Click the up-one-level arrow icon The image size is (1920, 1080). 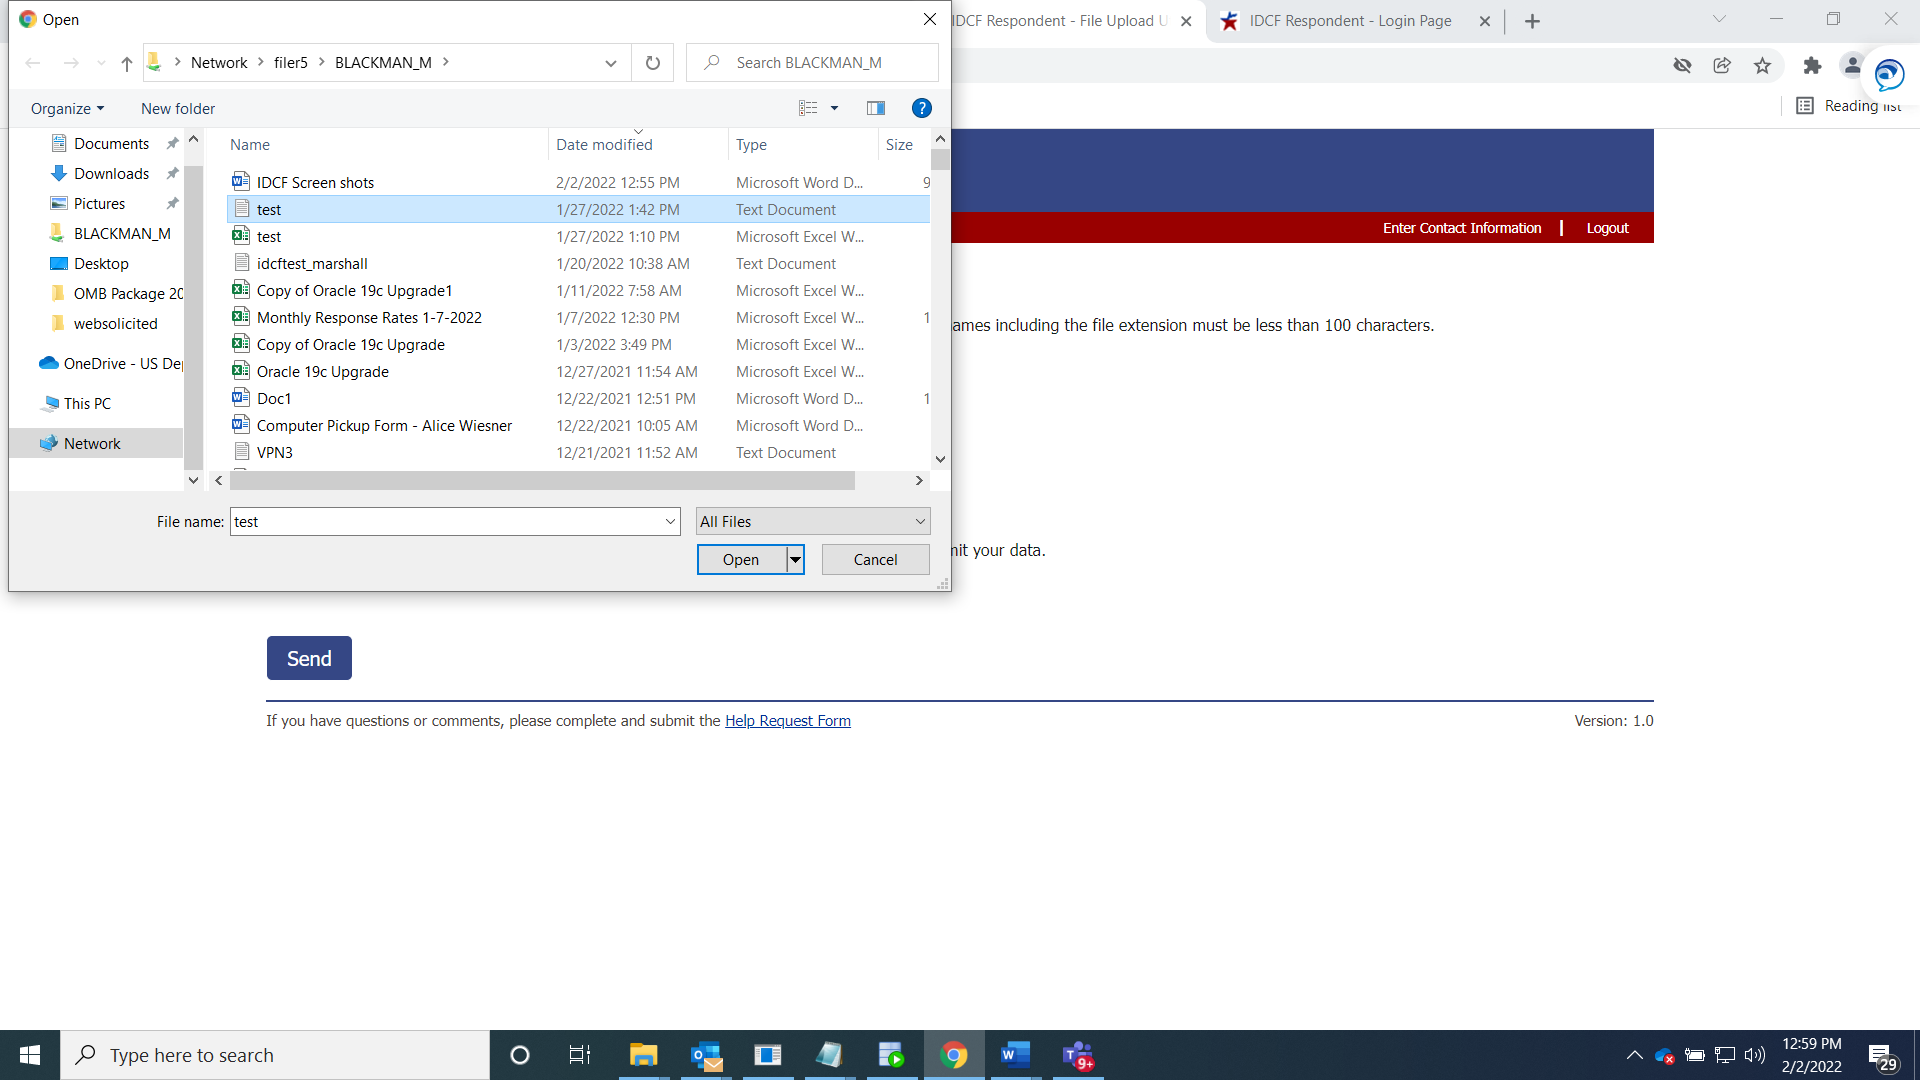(x=127, y=63)
